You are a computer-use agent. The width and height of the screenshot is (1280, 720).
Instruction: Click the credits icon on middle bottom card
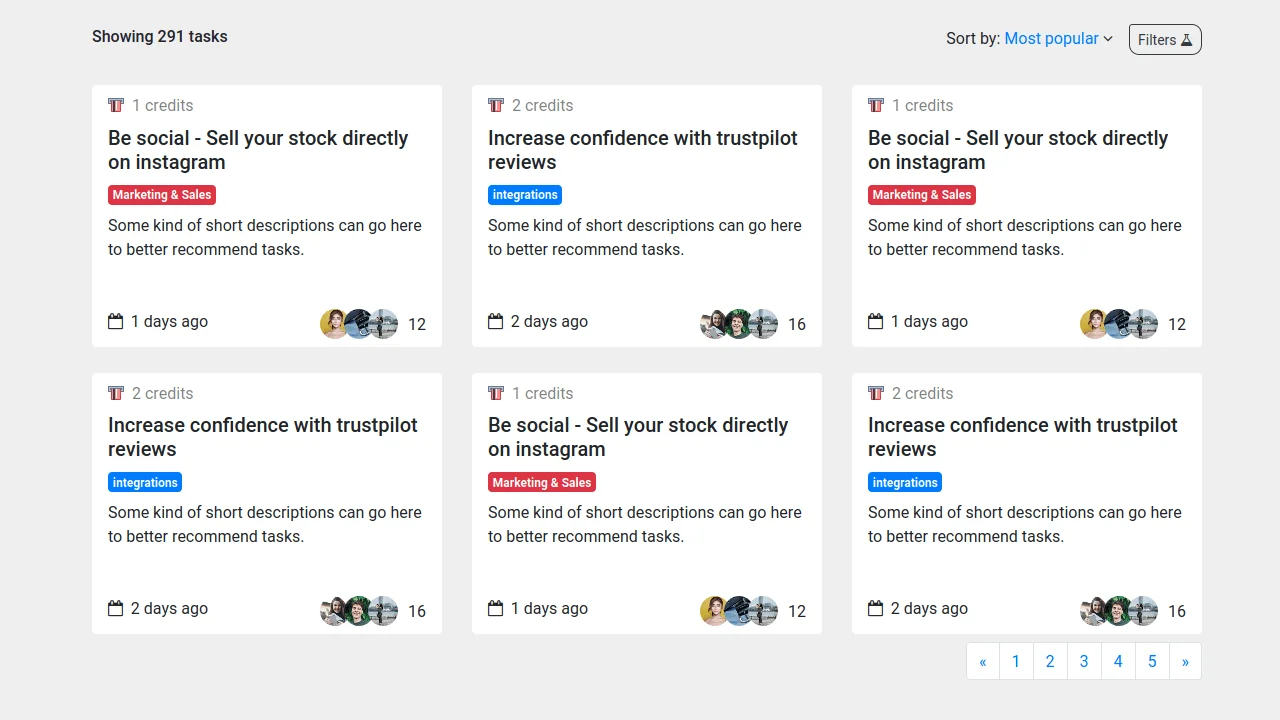pos(494,393)
